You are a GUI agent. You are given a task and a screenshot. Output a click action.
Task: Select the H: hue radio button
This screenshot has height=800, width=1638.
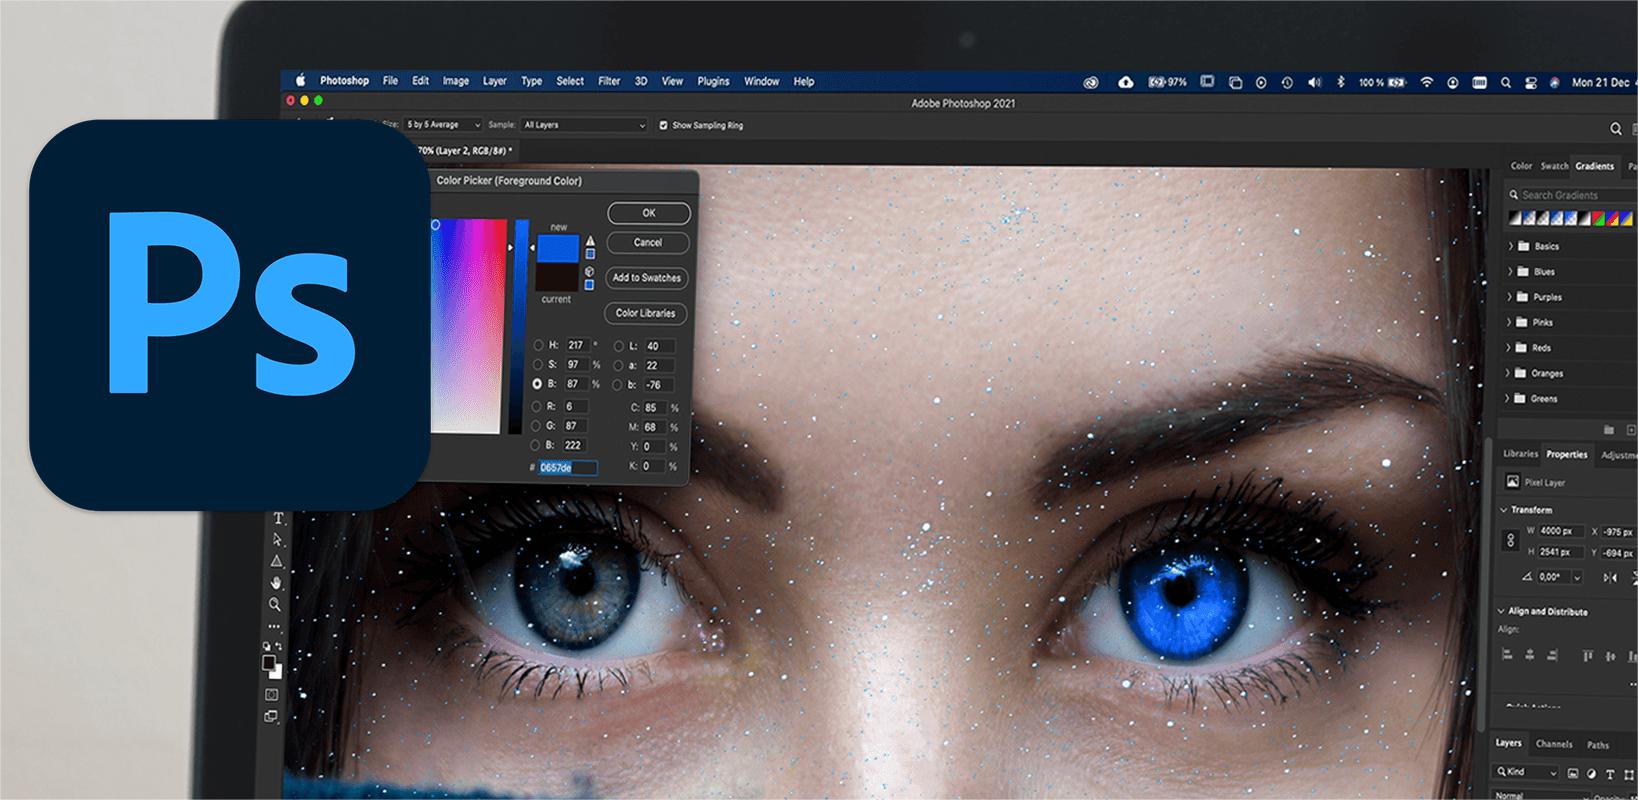538,345
